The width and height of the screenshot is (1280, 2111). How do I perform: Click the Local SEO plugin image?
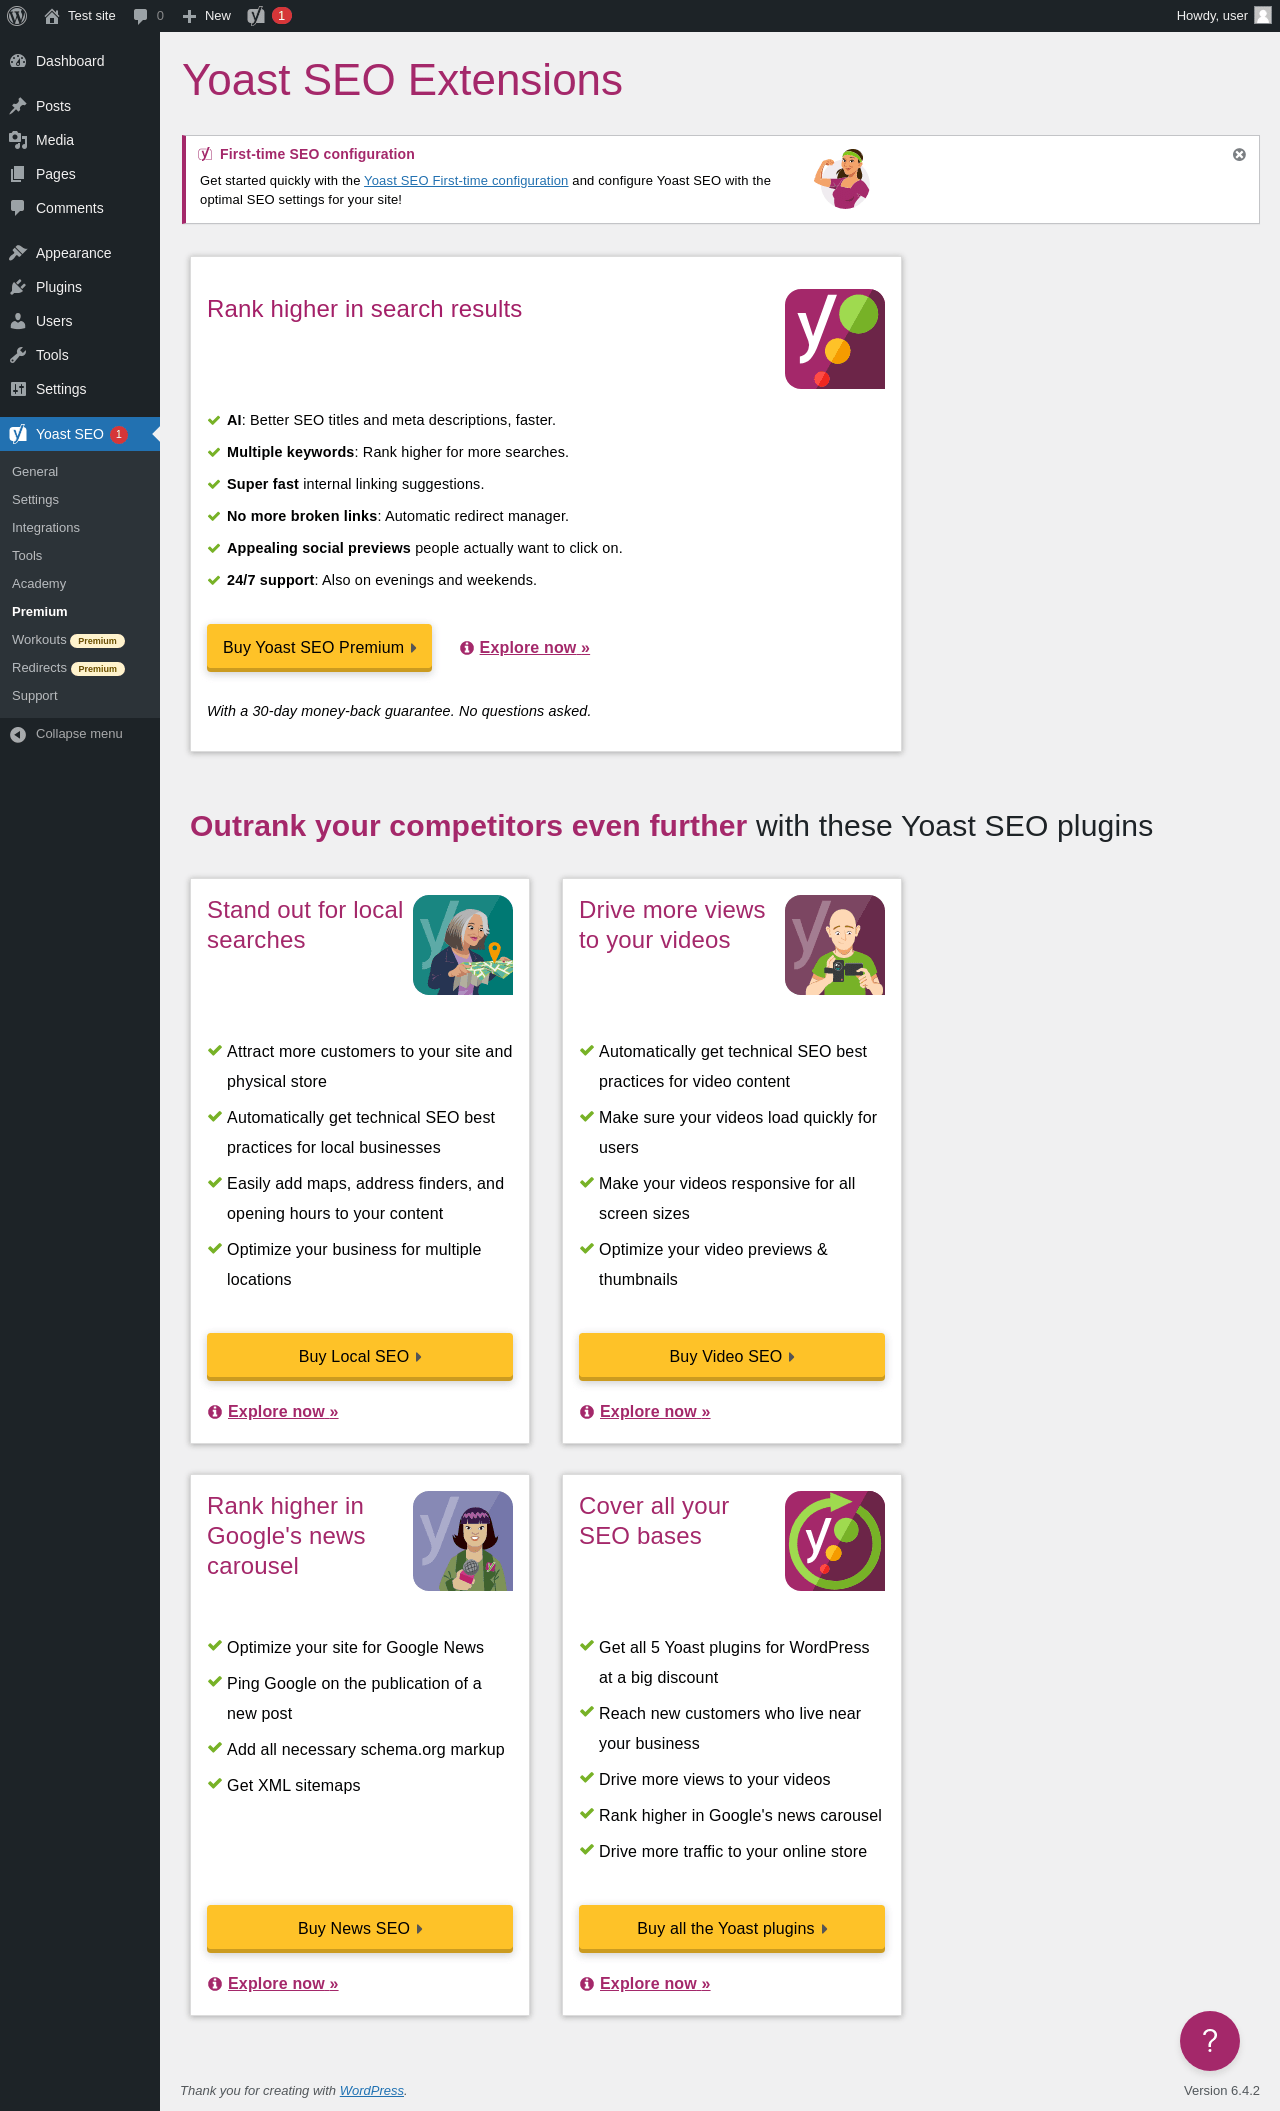463,945
